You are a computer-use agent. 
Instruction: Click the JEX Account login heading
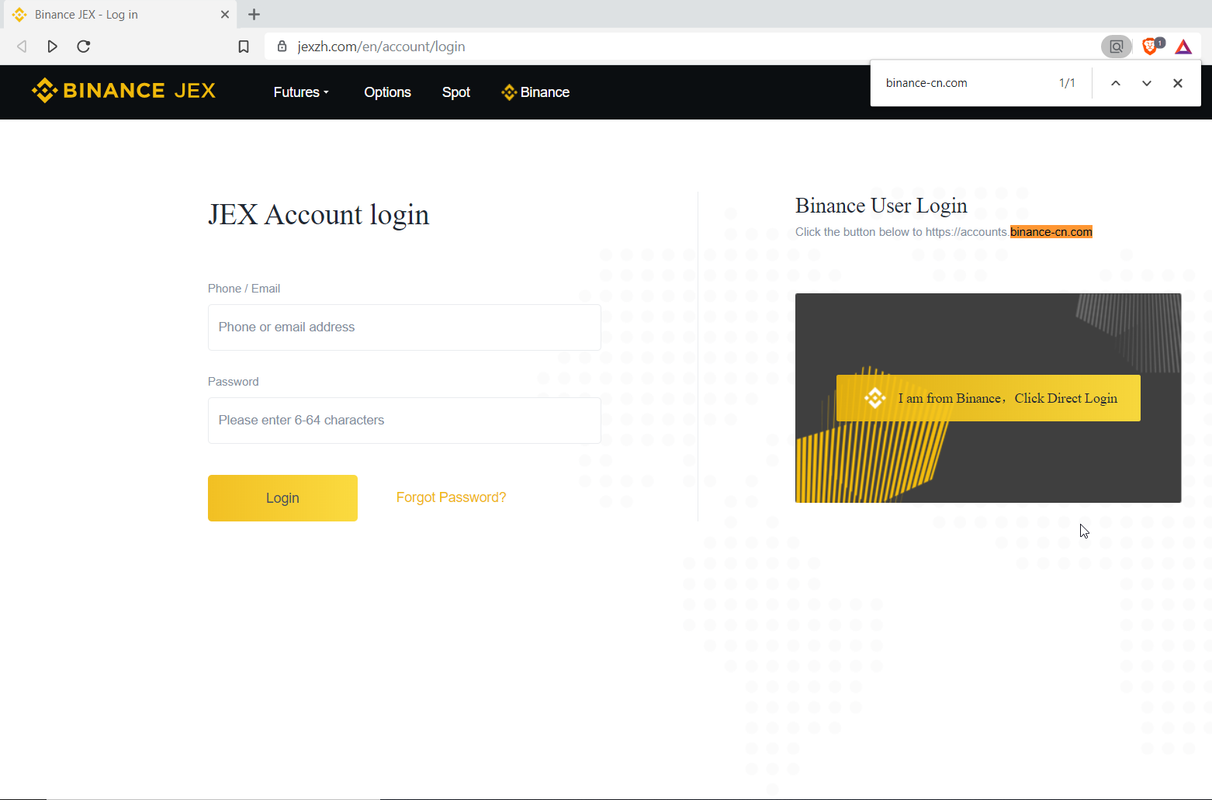click(x=318, y=215)
